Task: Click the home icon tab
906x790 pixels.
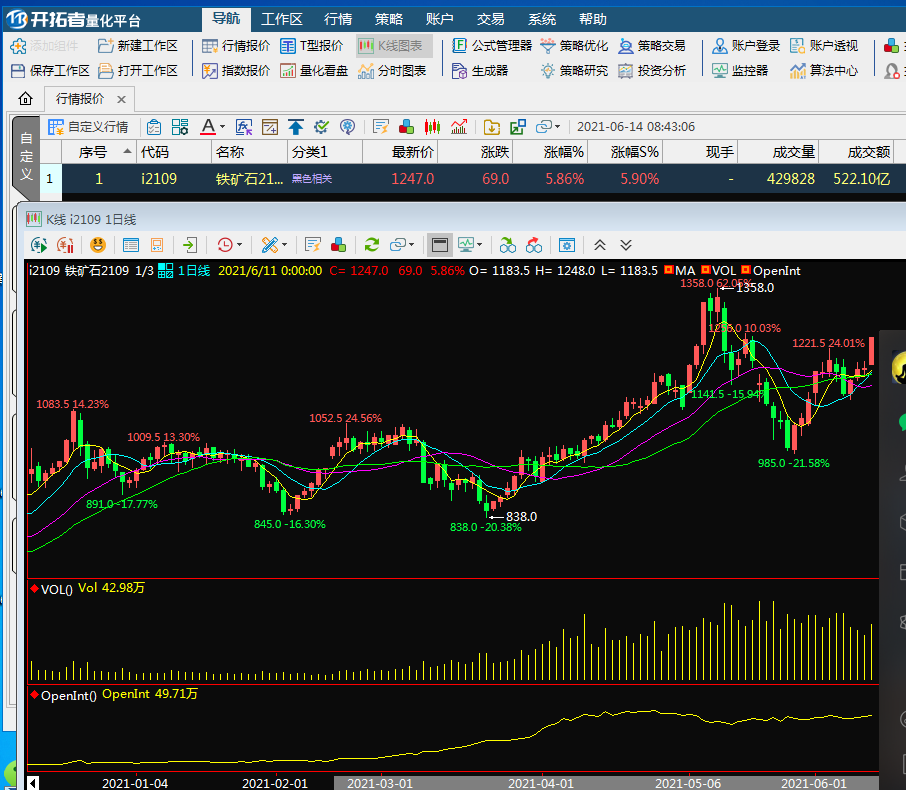Action: pyautogui.click(x=25, y=99)
